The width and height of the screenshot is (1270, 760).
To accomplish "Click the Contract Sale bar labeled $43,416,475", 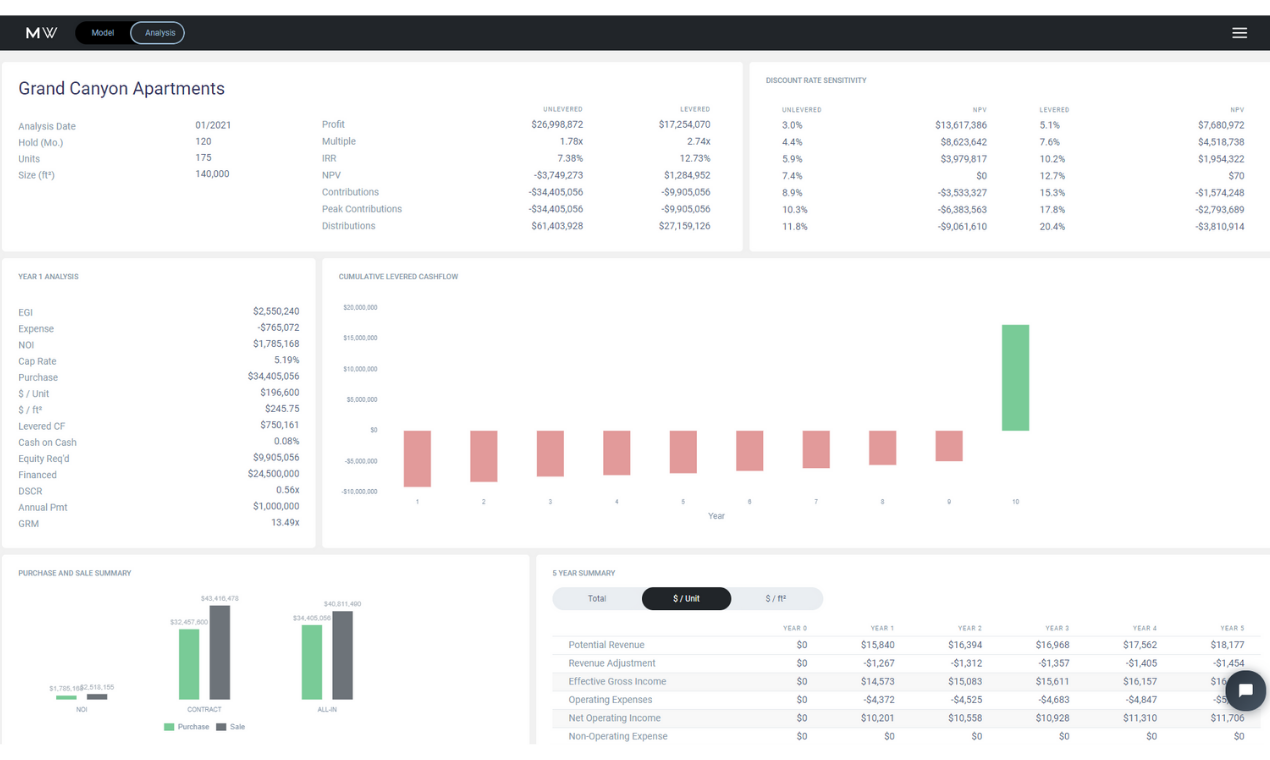I will 219,653.
